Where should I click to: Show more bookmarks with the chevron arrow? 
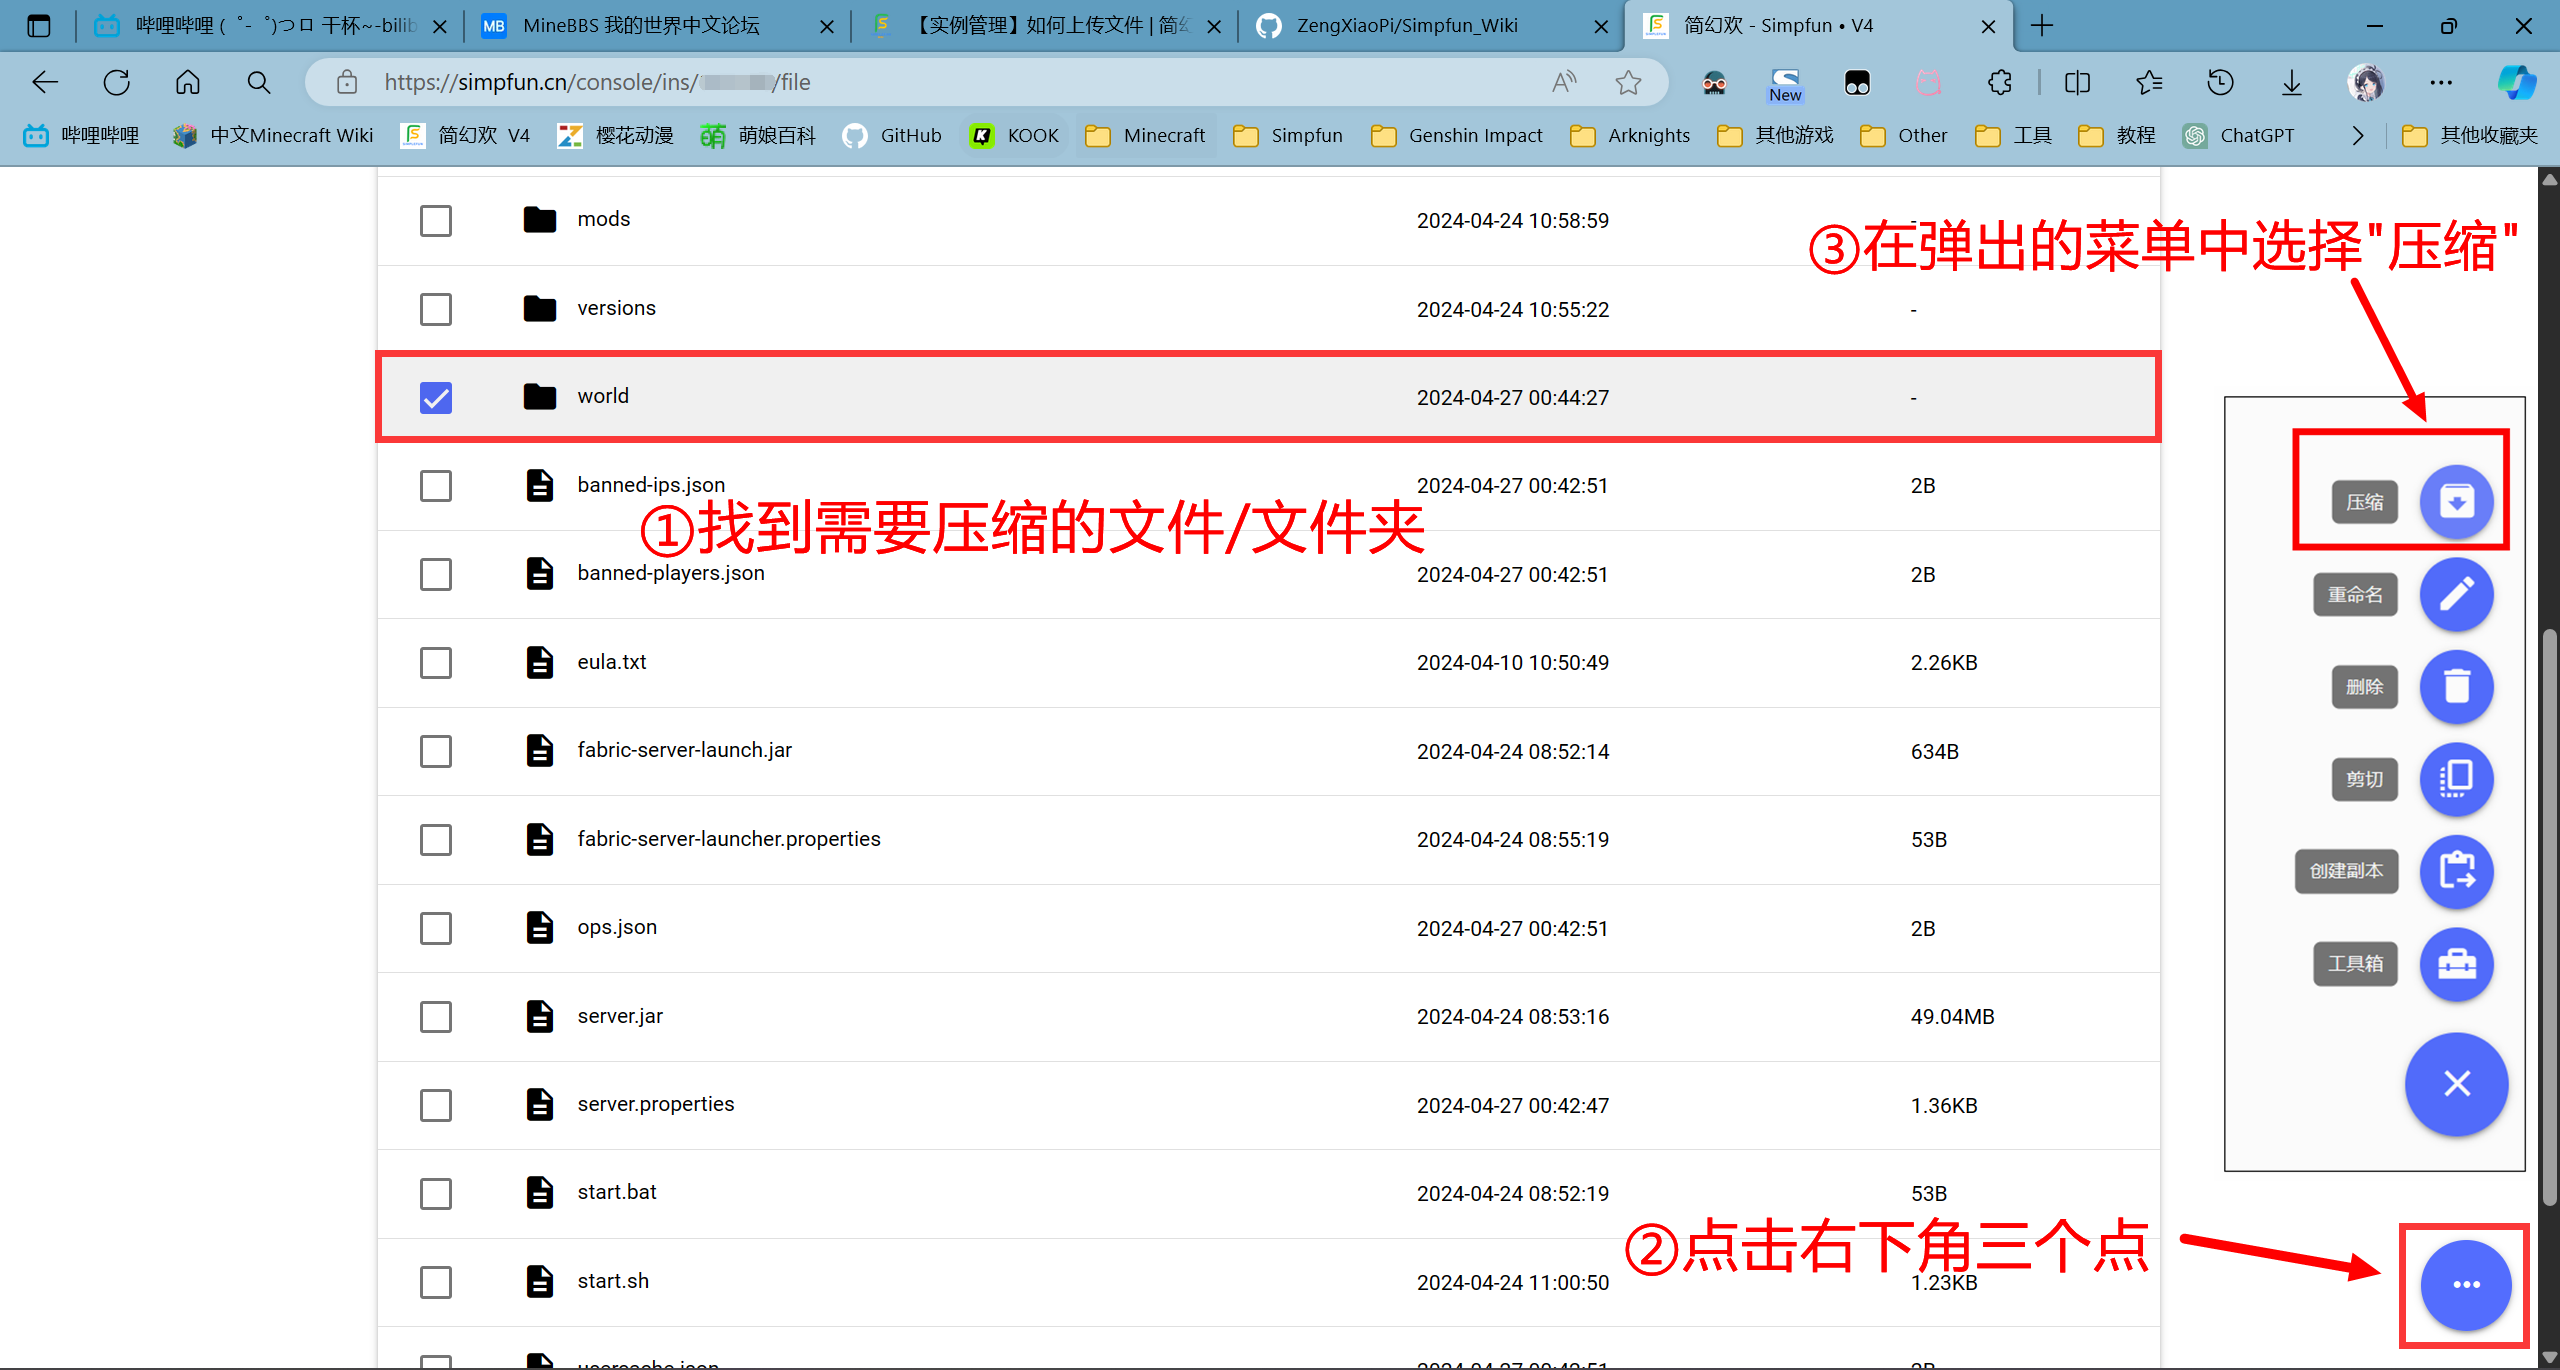(x=2357, y=135)
